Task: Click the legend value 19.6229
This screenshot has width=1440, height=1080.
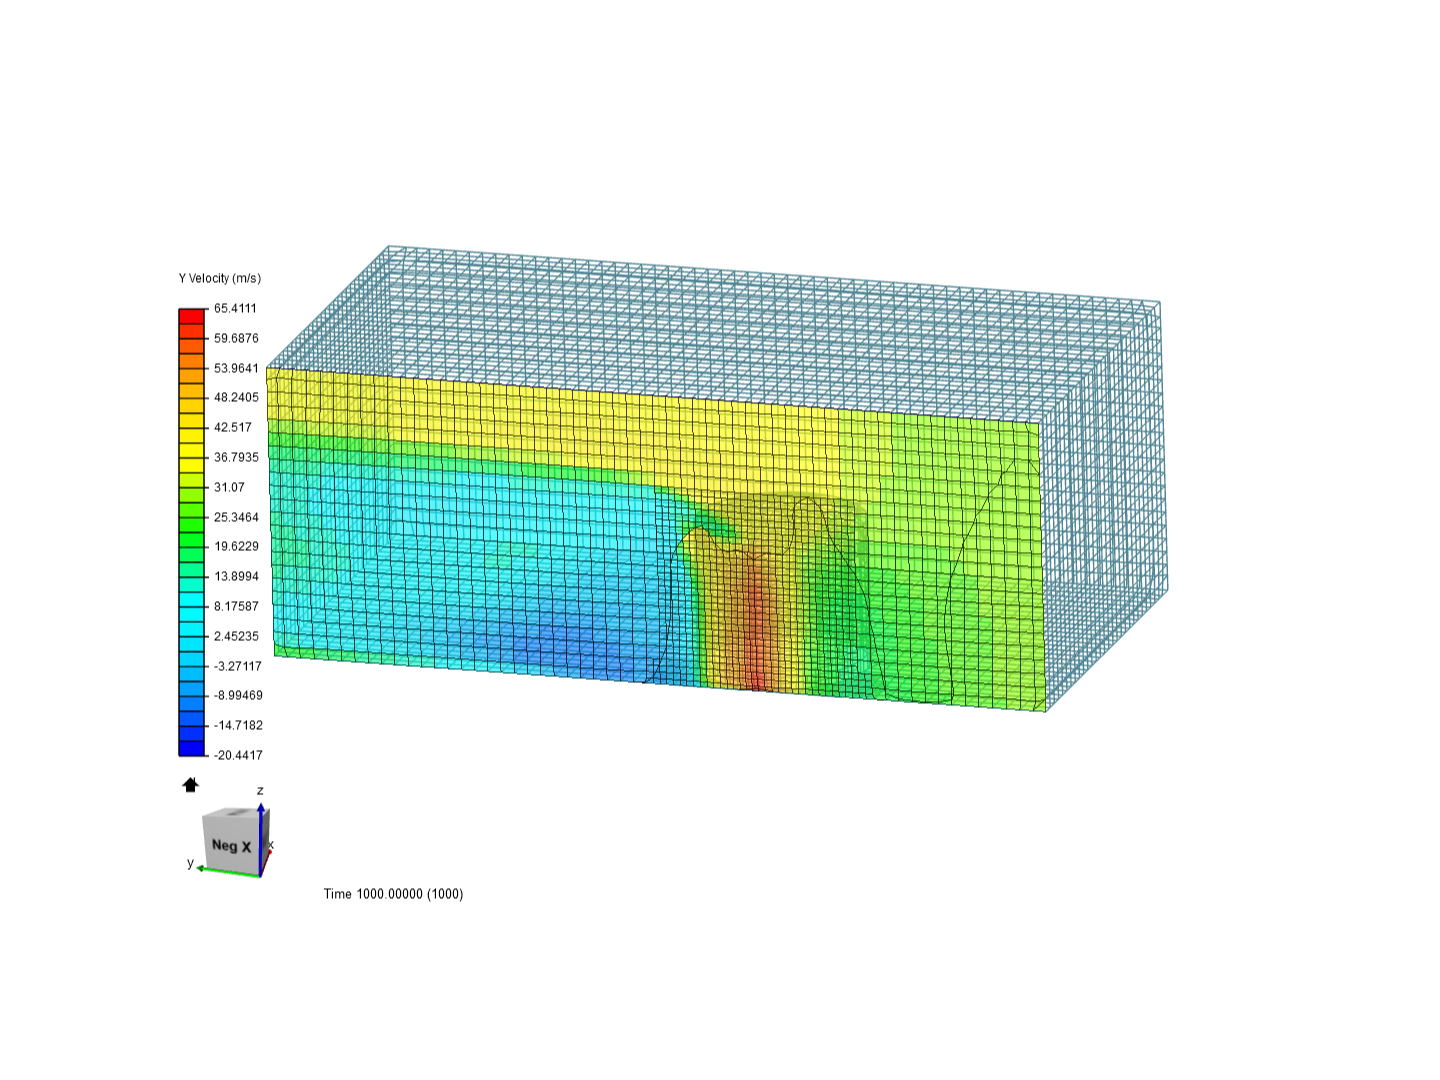Action: 236,546
